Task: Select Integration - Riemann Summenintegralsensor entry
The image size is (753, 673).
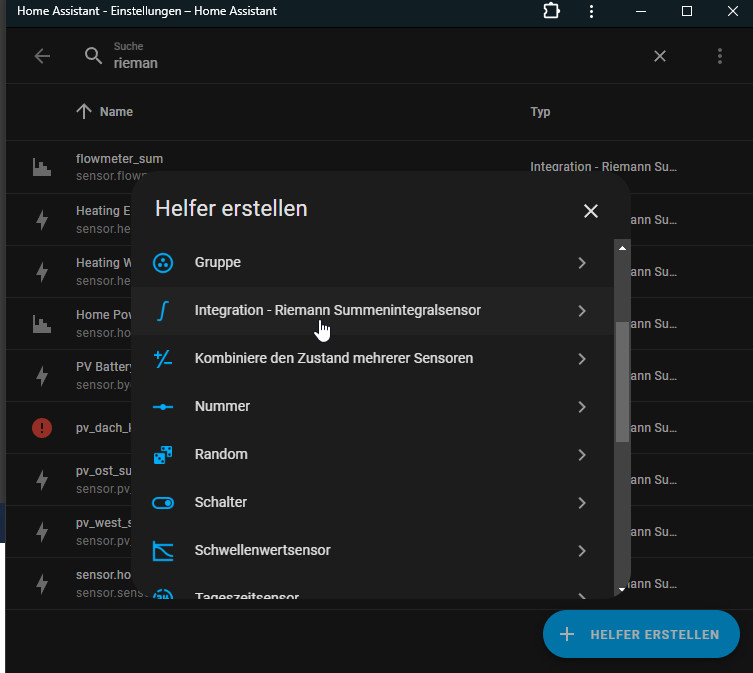Action: point(337,311)
